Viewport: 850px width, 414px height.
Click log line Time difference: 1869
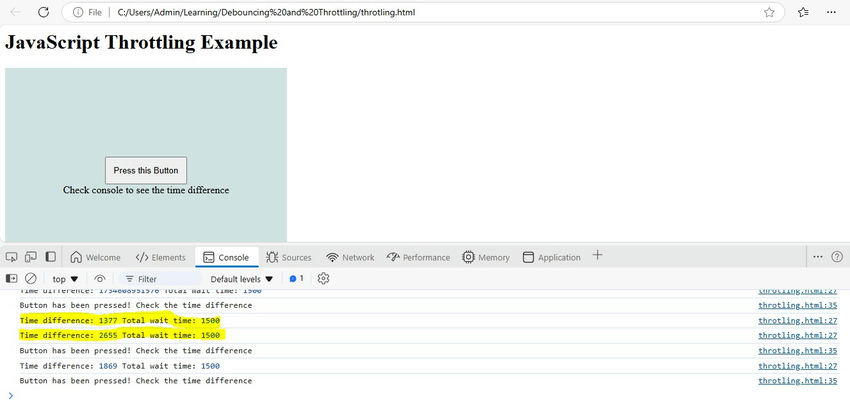point(120,366)
